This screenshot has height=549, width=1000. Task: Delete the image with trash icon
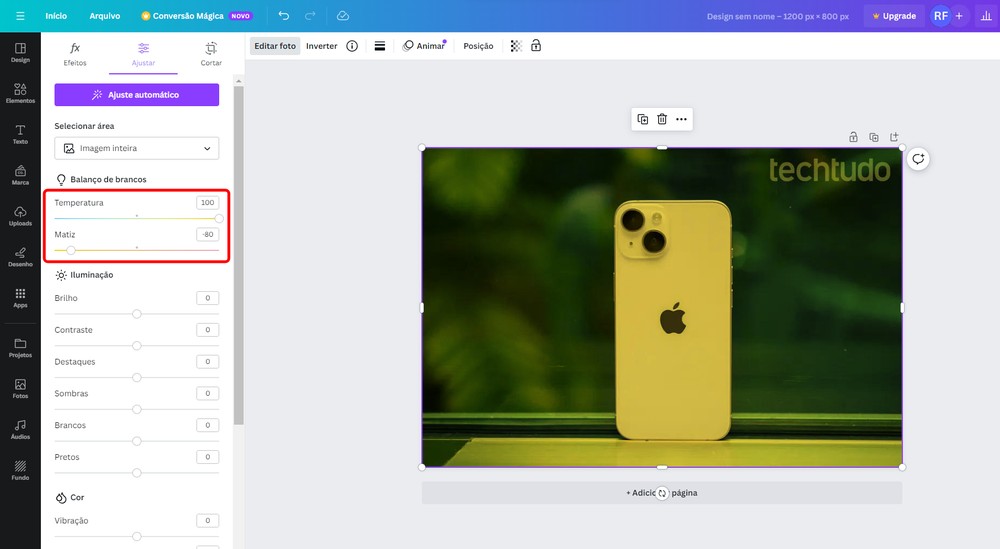662,119
